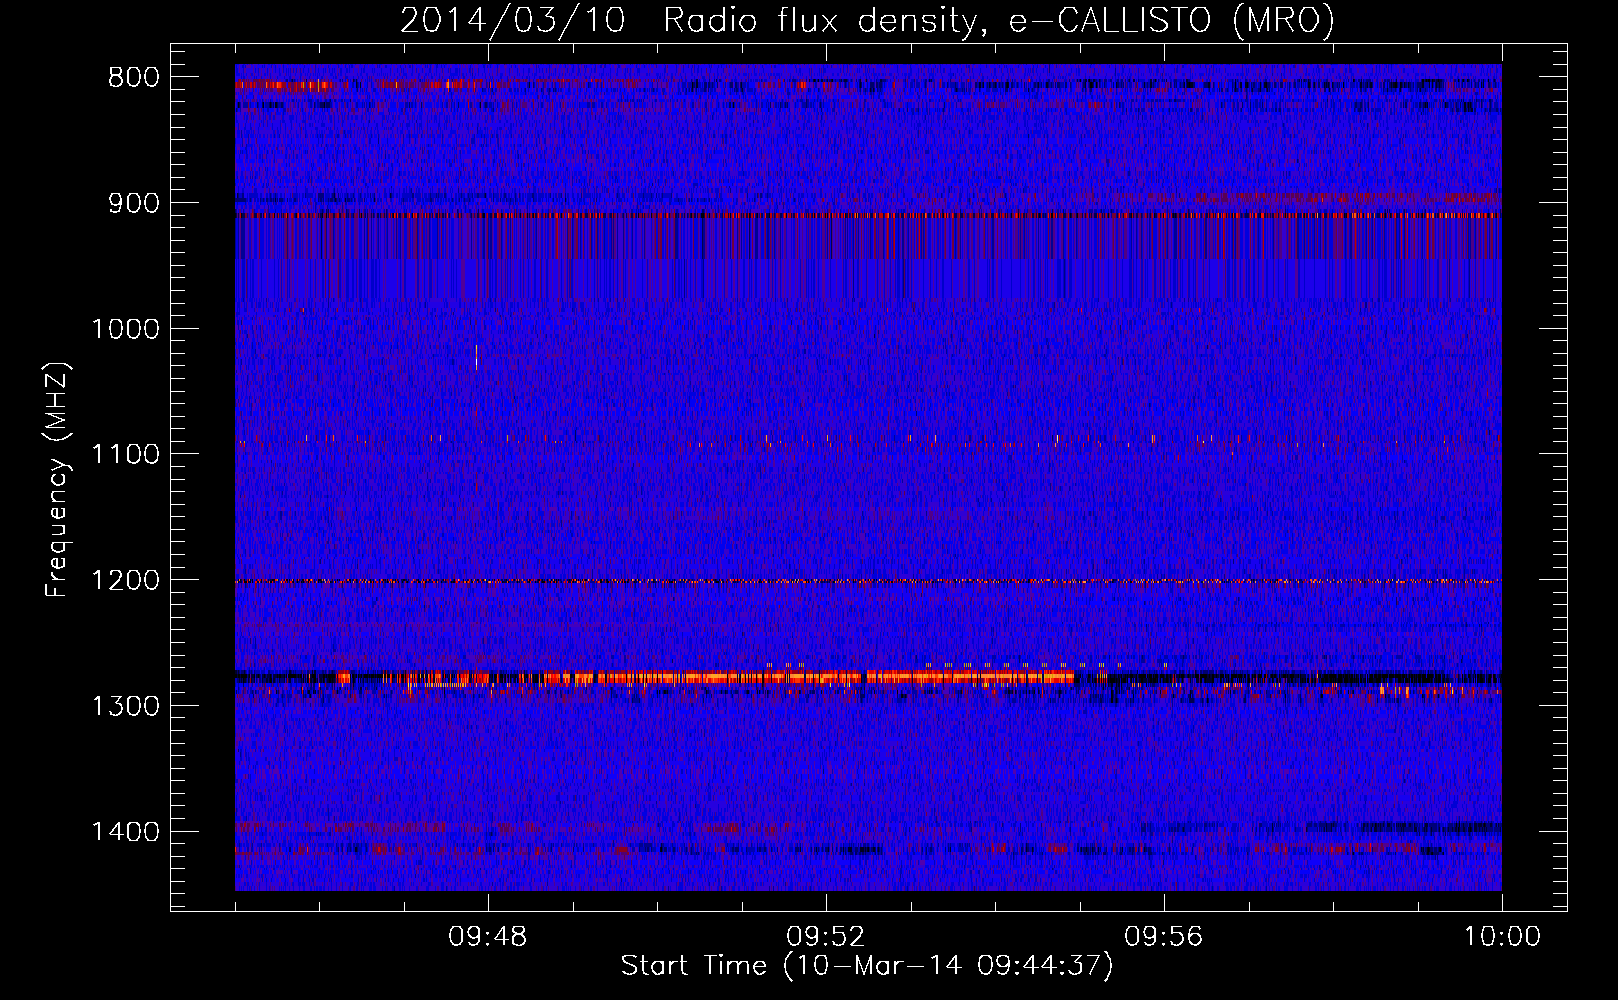Click the 1200 frequency tick label
The width and height of the screenshot is (1618, 1000).
(x=125, y=581)
